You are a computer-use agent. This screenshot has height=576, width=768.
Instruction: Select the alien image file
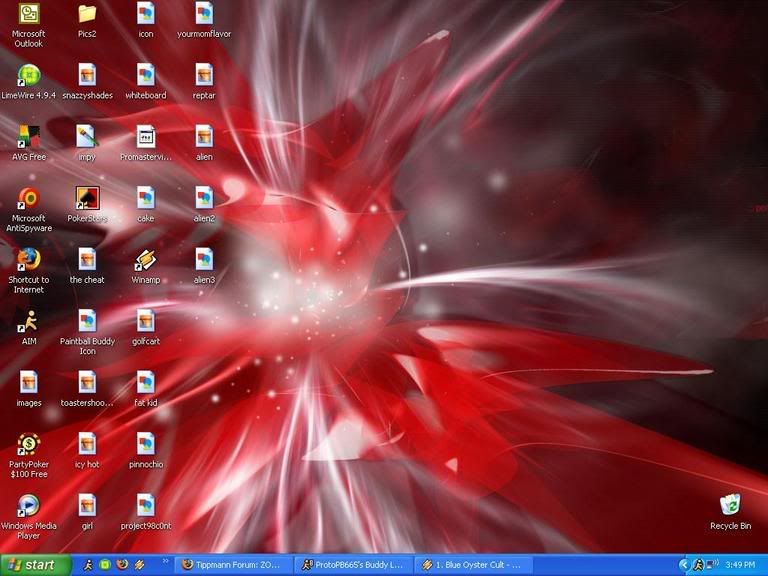pos(204,137)
